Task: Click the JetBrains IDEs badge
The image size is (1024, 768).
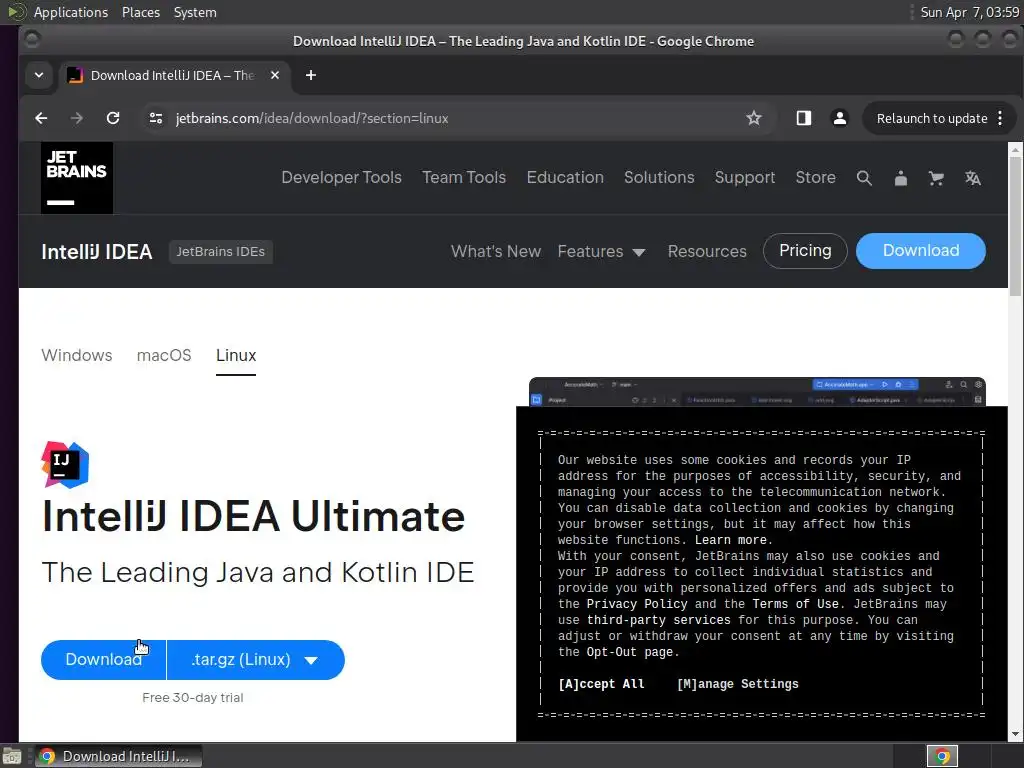Action: [x=221, y=251]
